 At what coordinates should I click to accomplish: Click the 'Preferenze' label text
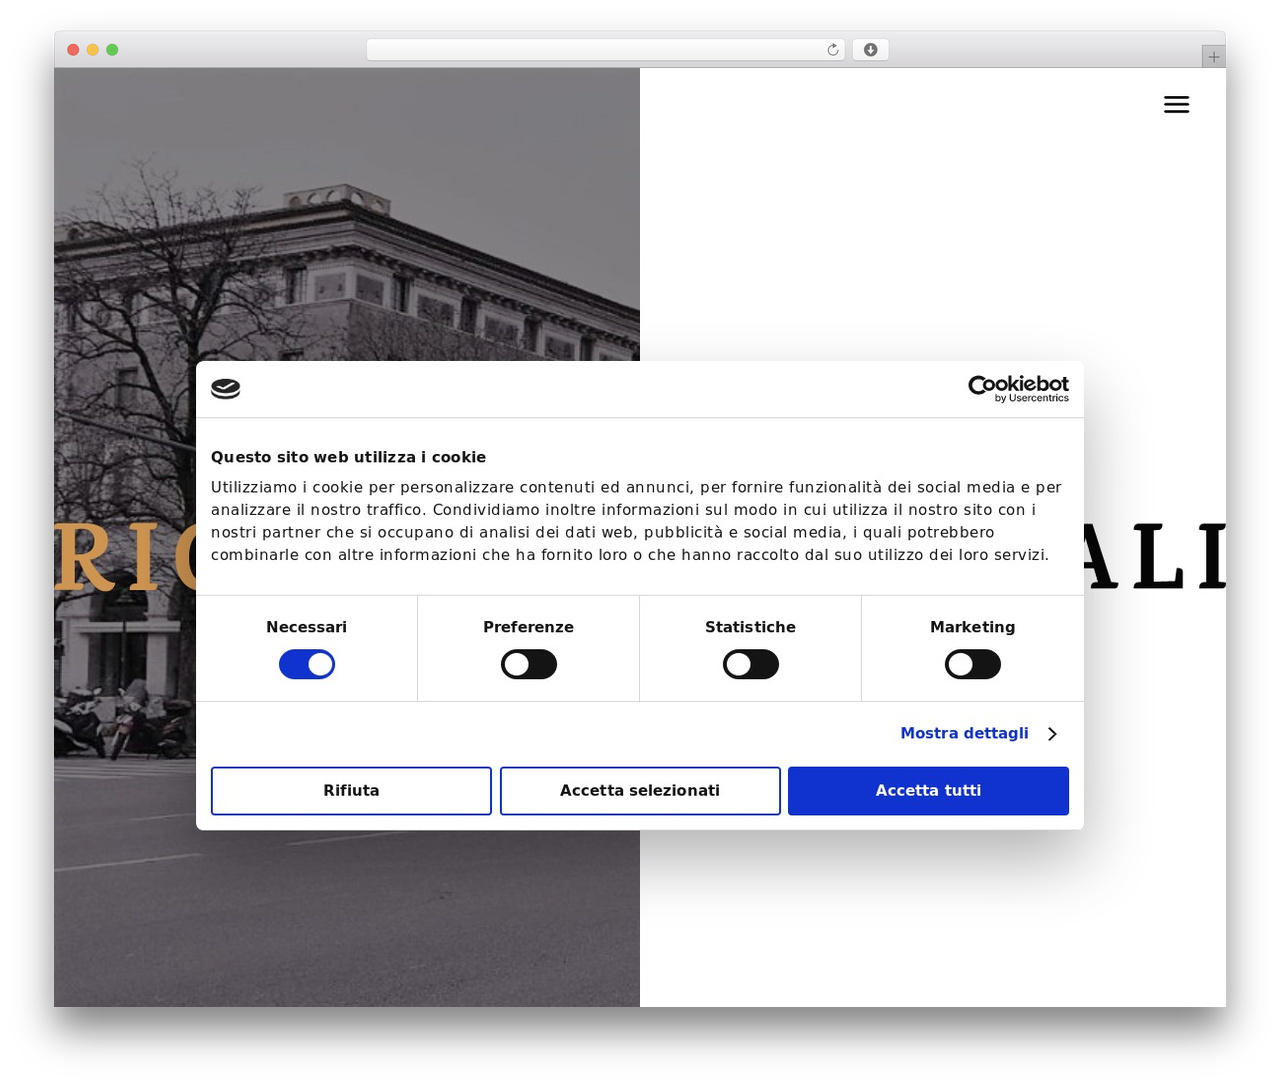pos(528,627)
